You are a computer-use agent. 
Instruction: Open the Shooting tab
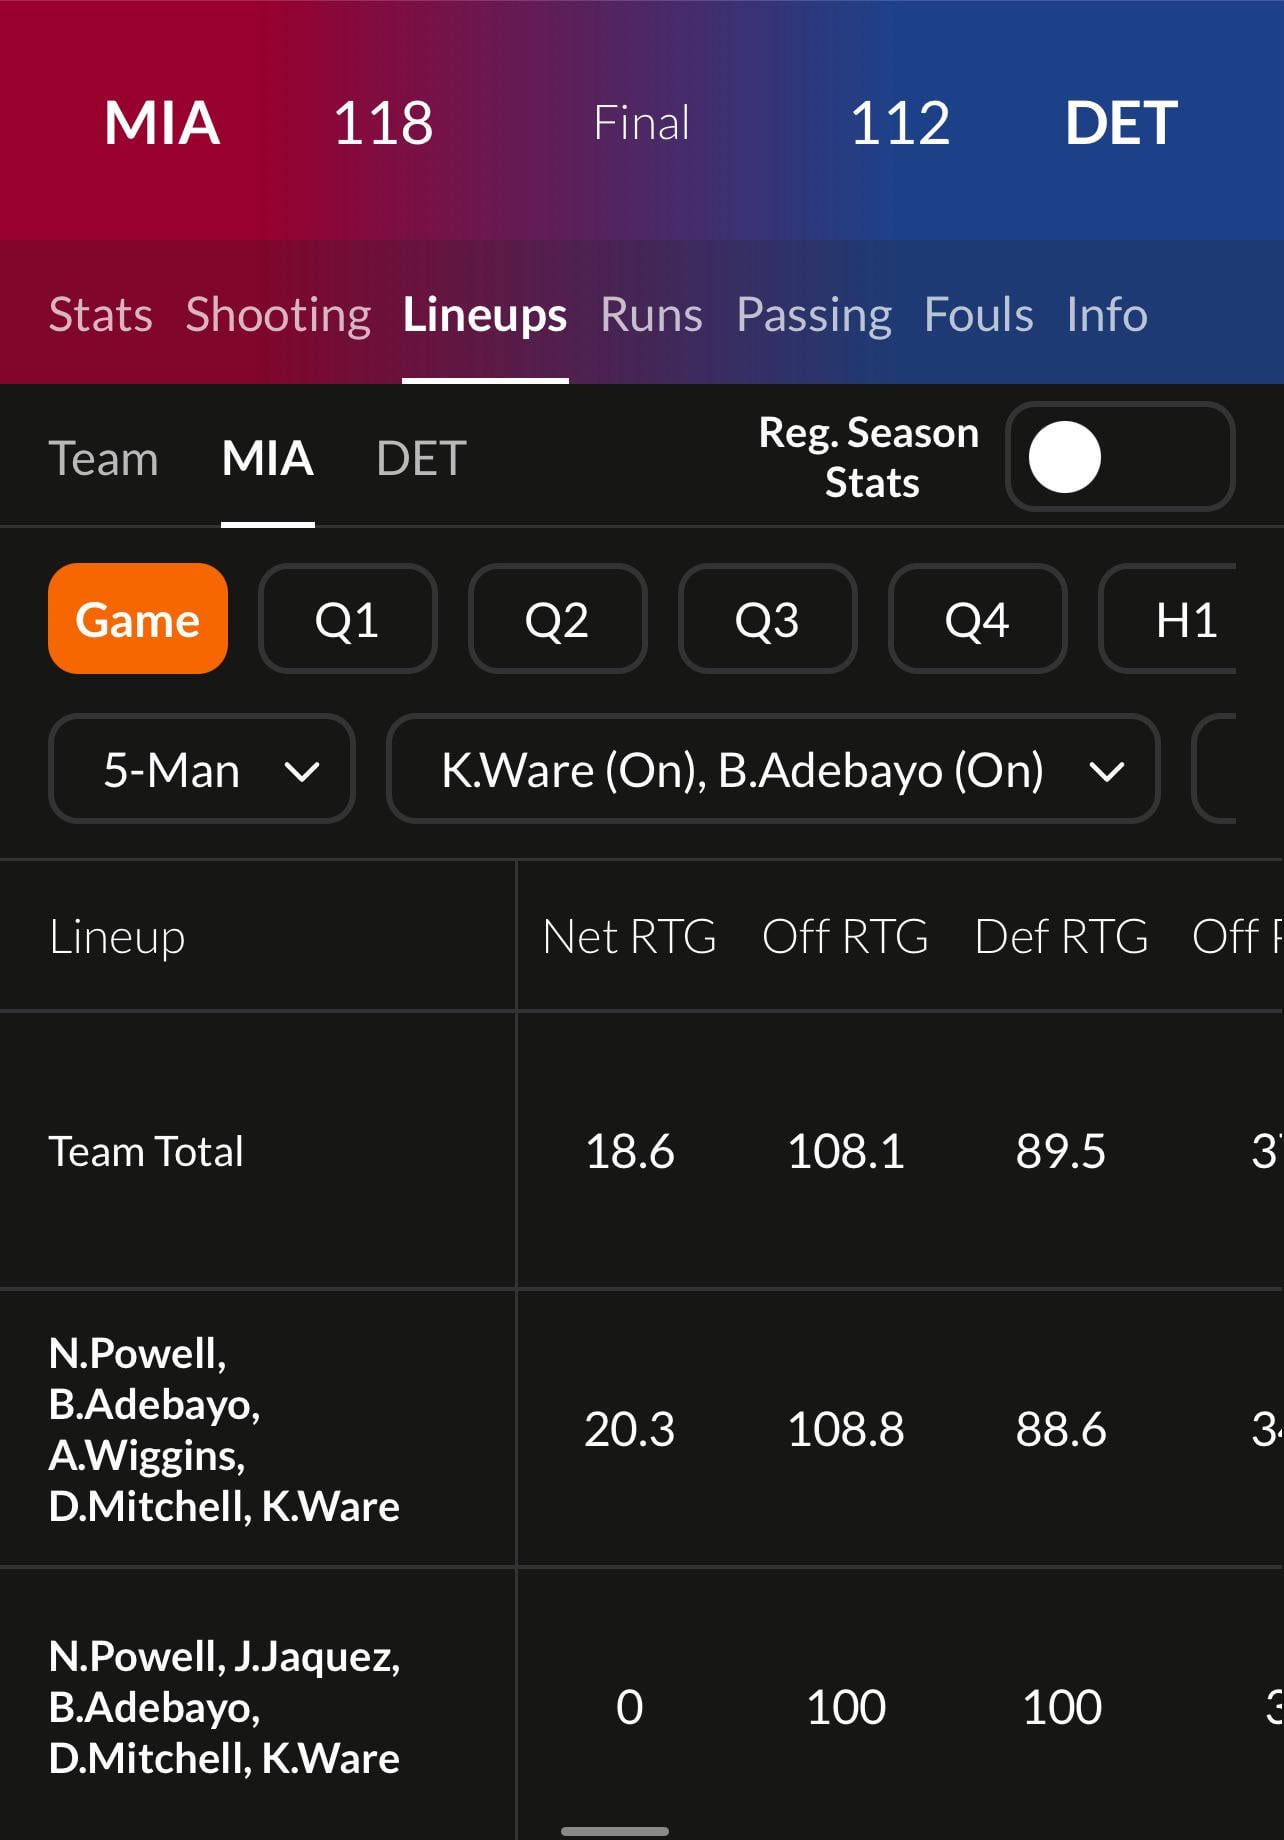[278, 315]
